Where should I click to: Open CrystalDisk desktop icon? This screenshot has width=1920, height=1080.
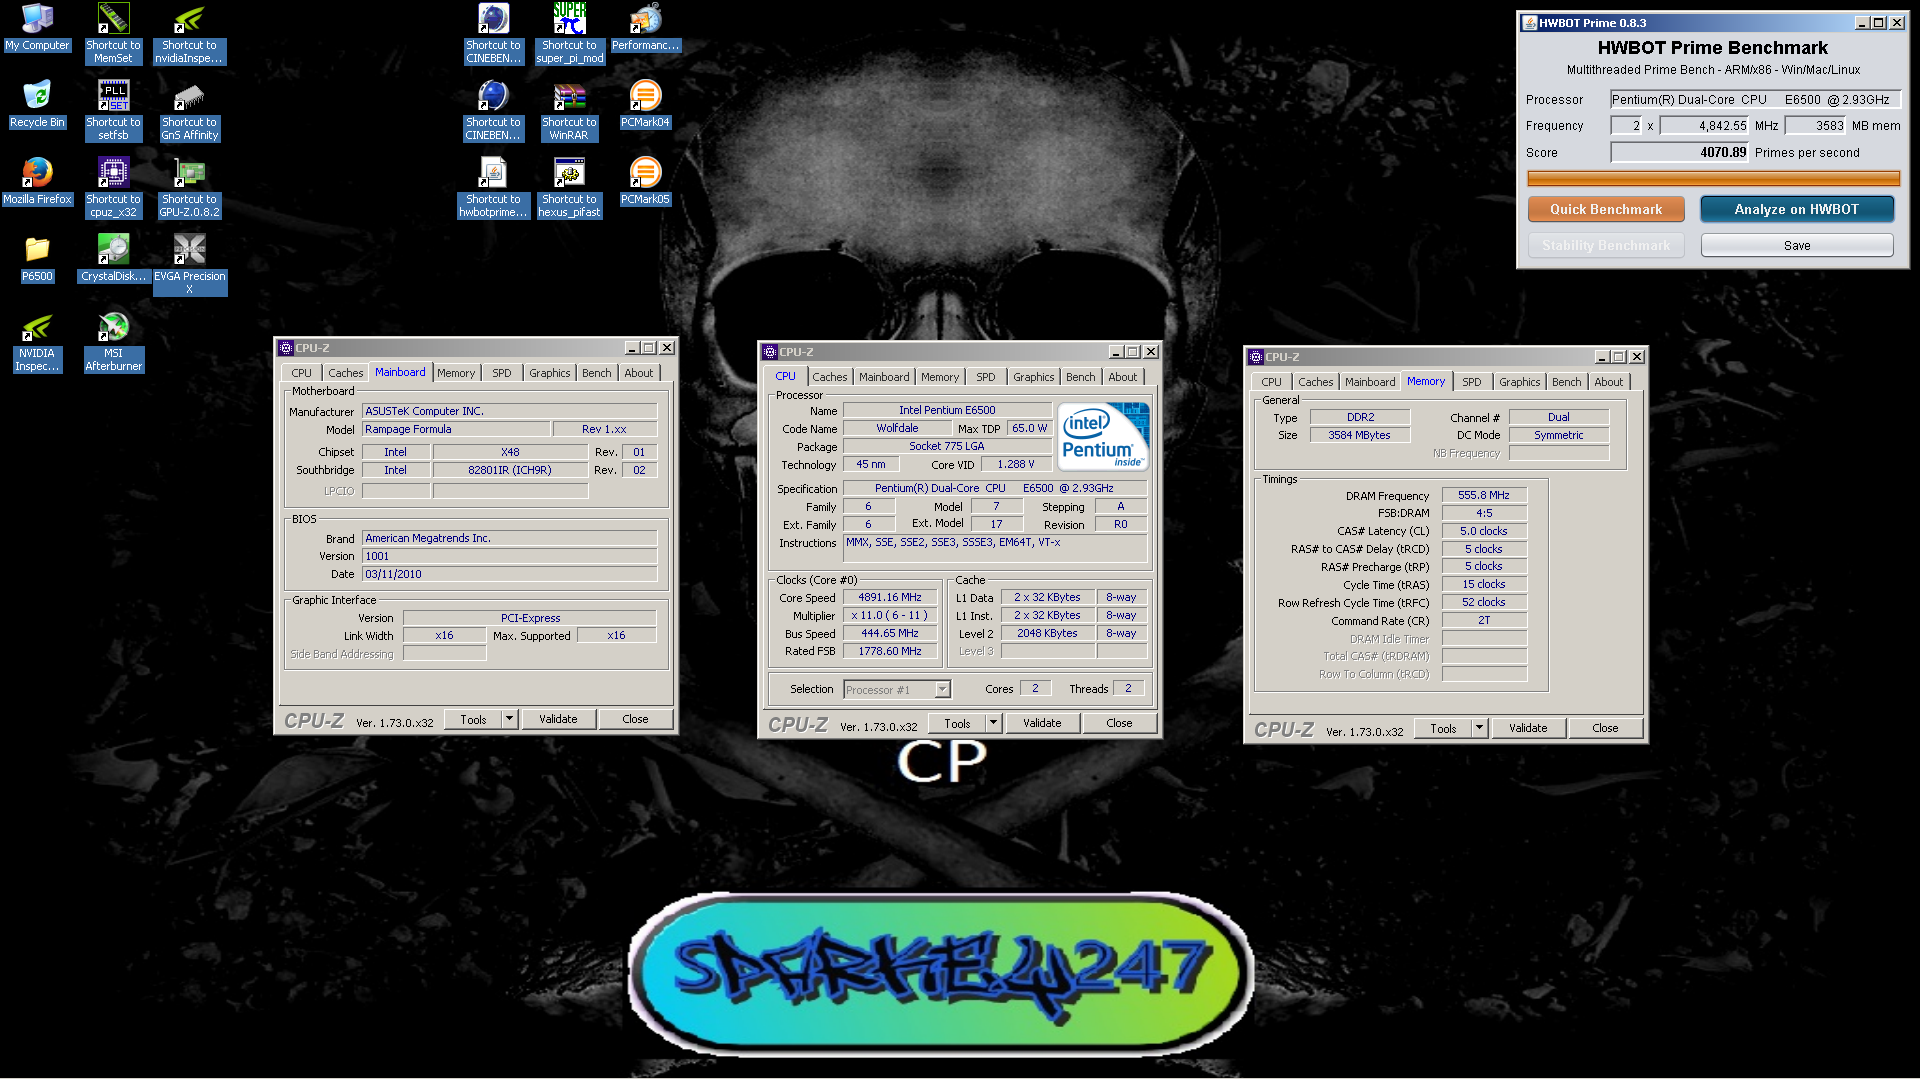113,259
